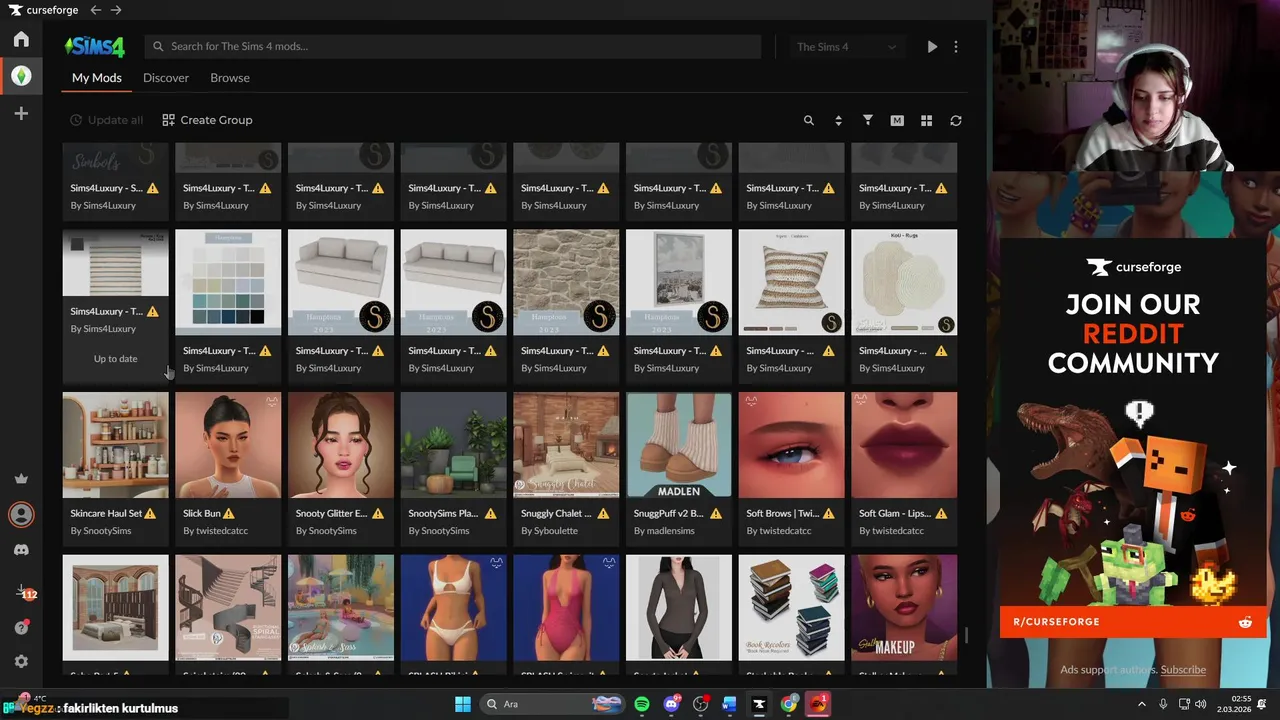Click the plus icon to add a game
Image resolution: width=1280 pixels, height=720 pixels.
click(x=21, y=114)
